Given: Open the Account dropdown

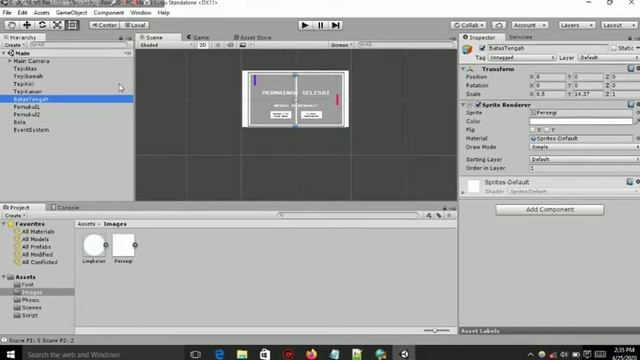Looking at the screenshot, I should [529, 25].
